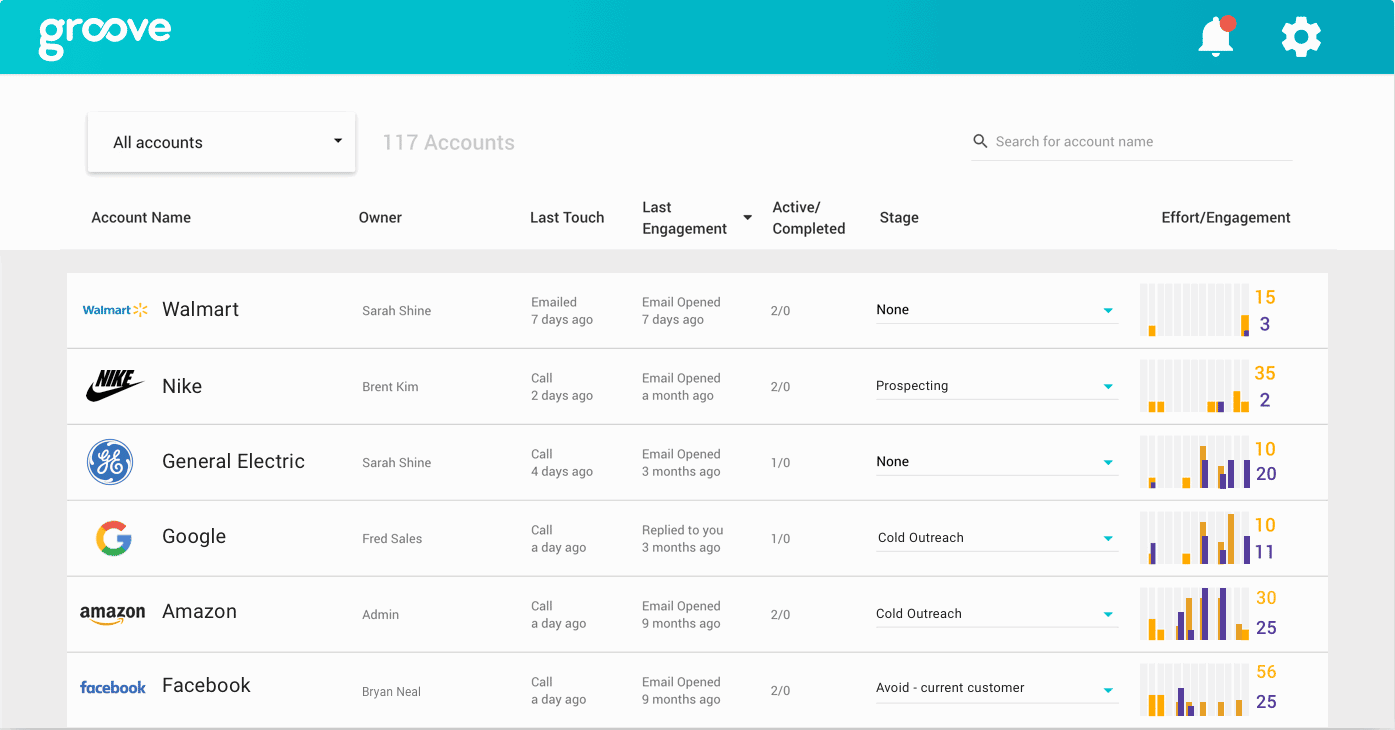Click Nike's effort number 35
The height and width of the screenshot is (730, 1395).
[1265, 373]
